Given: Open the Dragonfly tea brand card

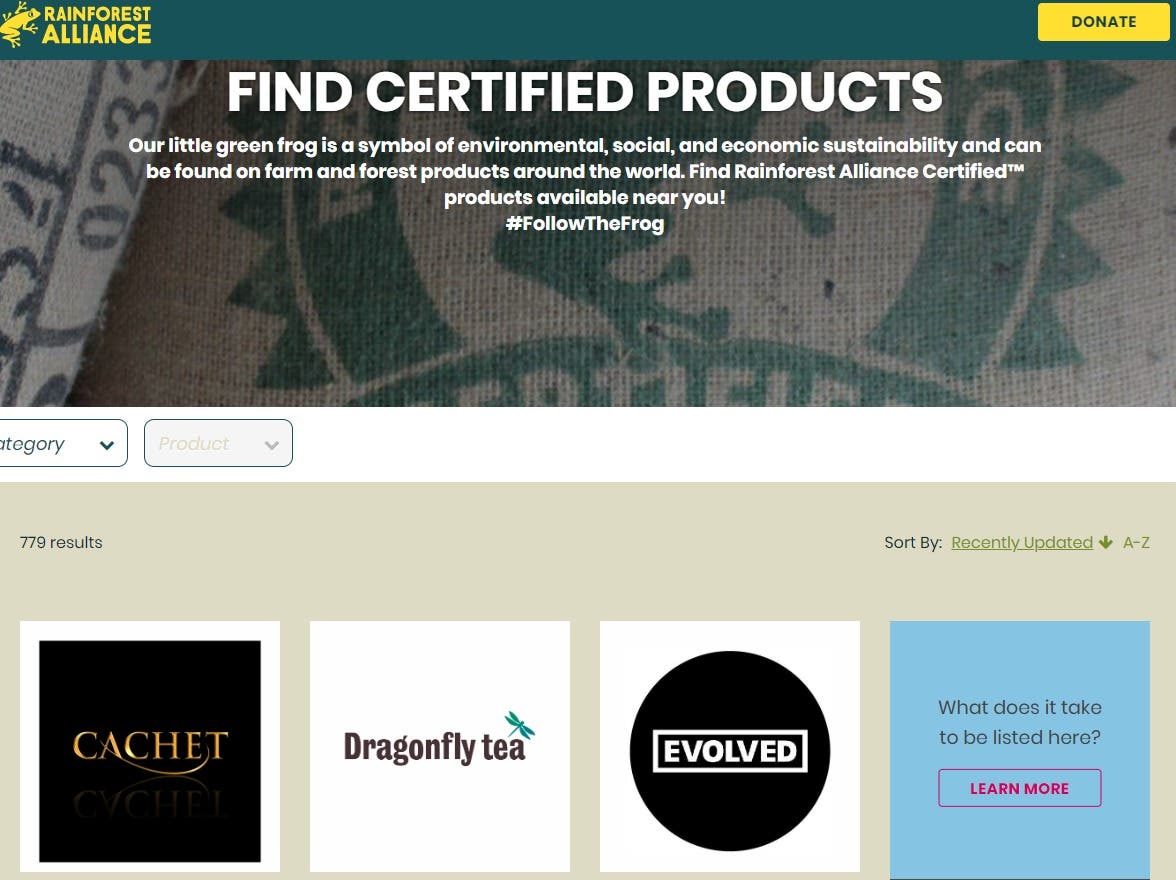Looking at the screenshot, I should [440, 746].
